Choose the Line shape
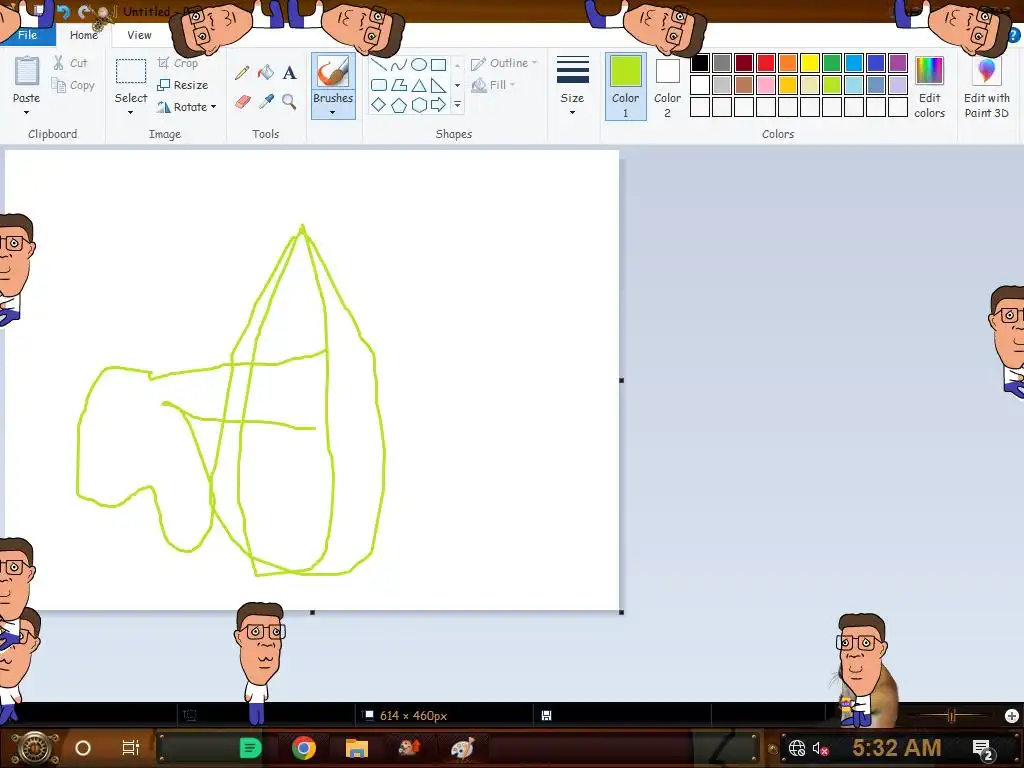This screenshot has width=1024, height=768. (x=379, y=64)
